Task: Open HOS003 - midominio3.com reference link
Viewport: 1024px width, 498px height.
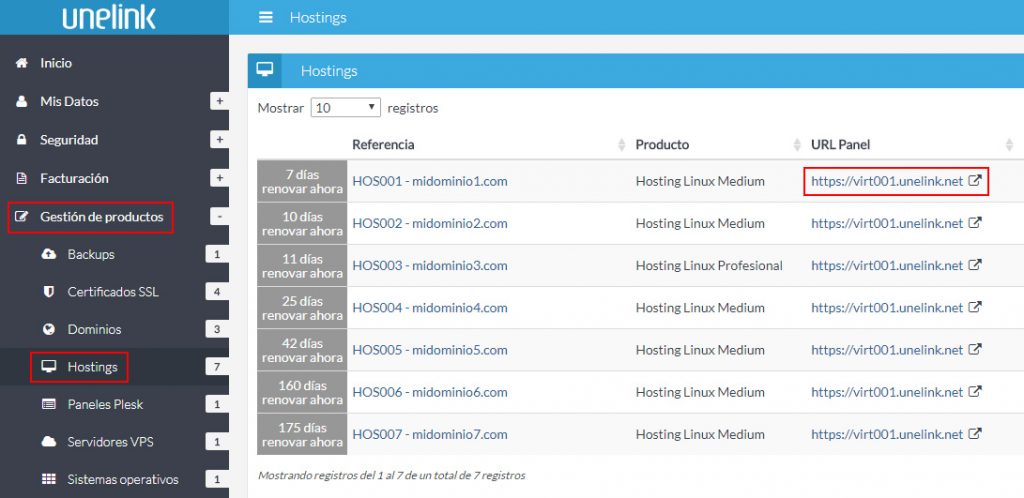Action: [430, 266]
